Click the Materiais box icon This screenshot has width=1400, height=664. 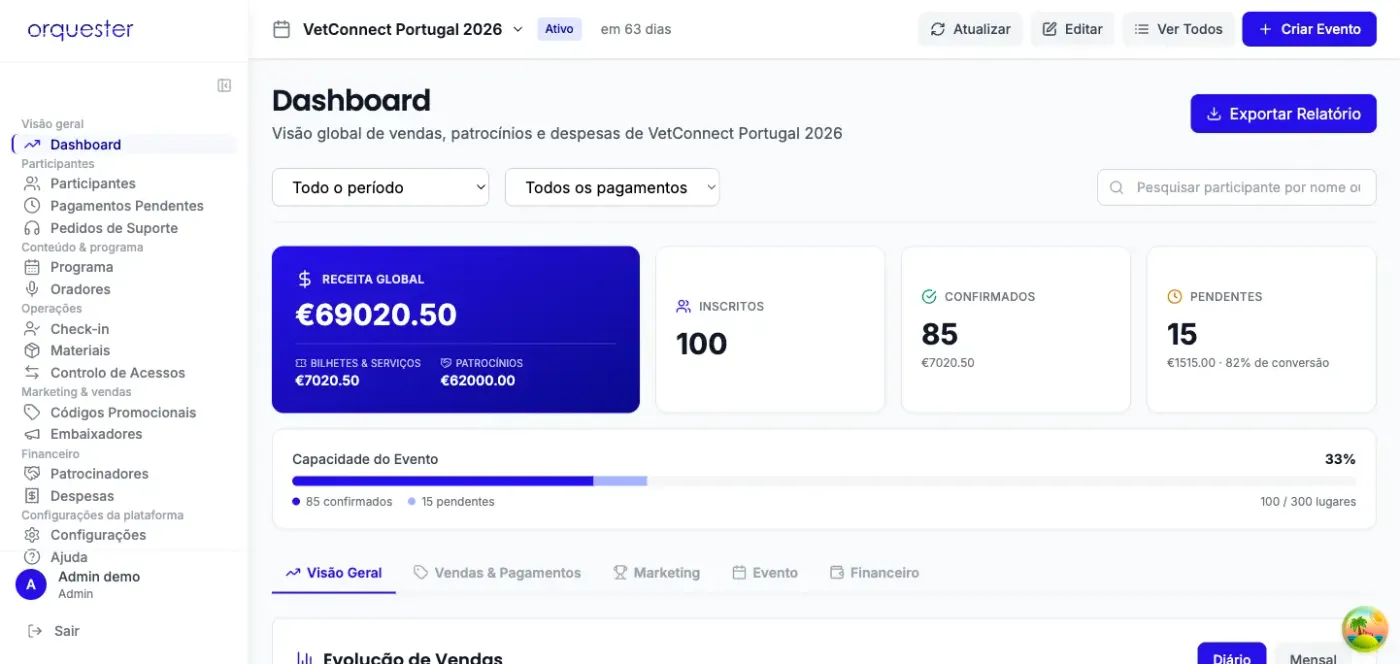32,350
